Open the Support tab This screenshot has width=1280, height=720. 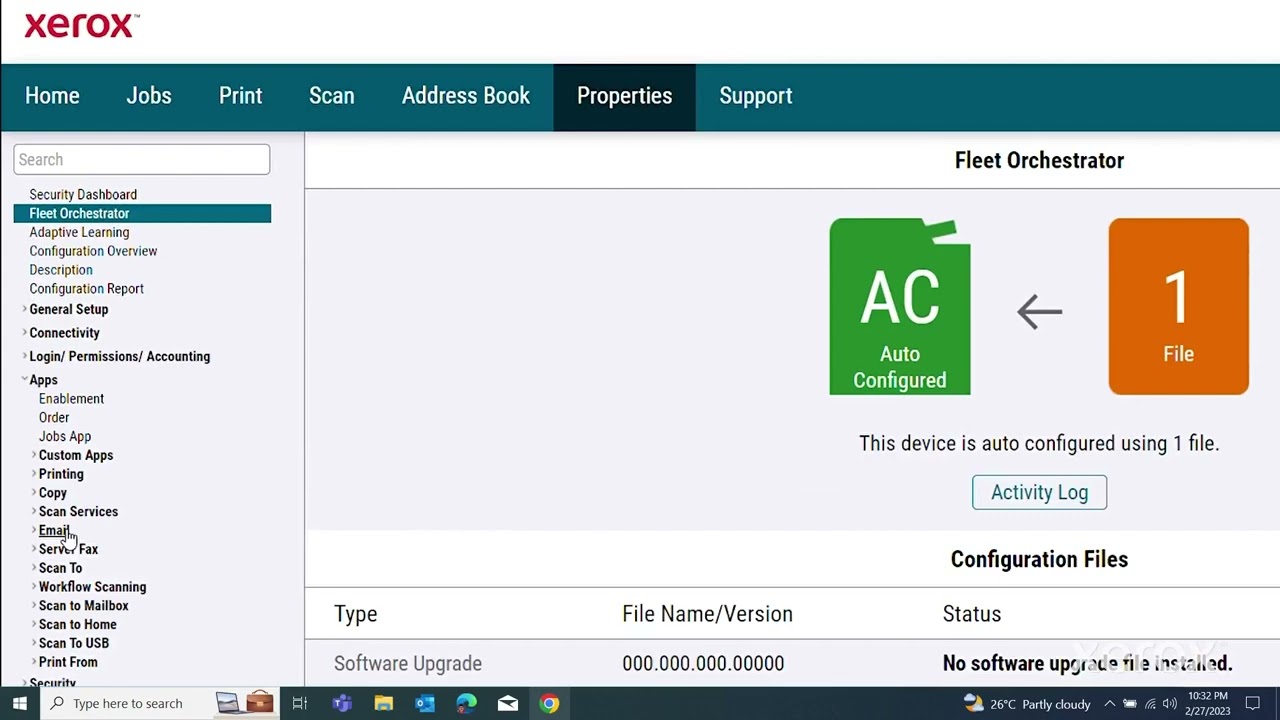[x=756, y=96]
